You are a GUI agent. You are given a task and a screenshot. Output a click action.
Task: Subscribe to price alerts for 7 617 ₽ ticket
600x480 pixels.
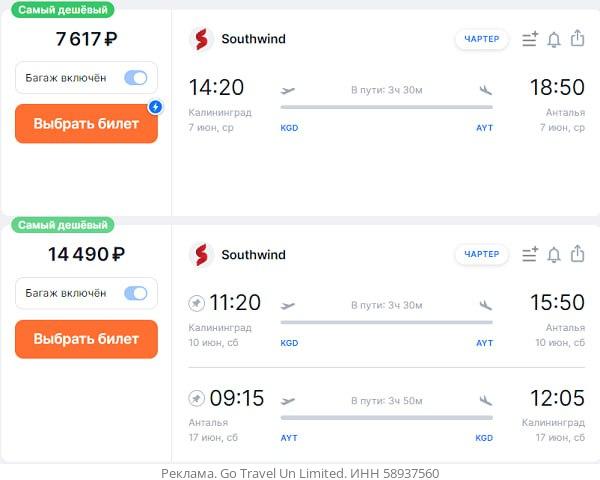tap(554, 39)
